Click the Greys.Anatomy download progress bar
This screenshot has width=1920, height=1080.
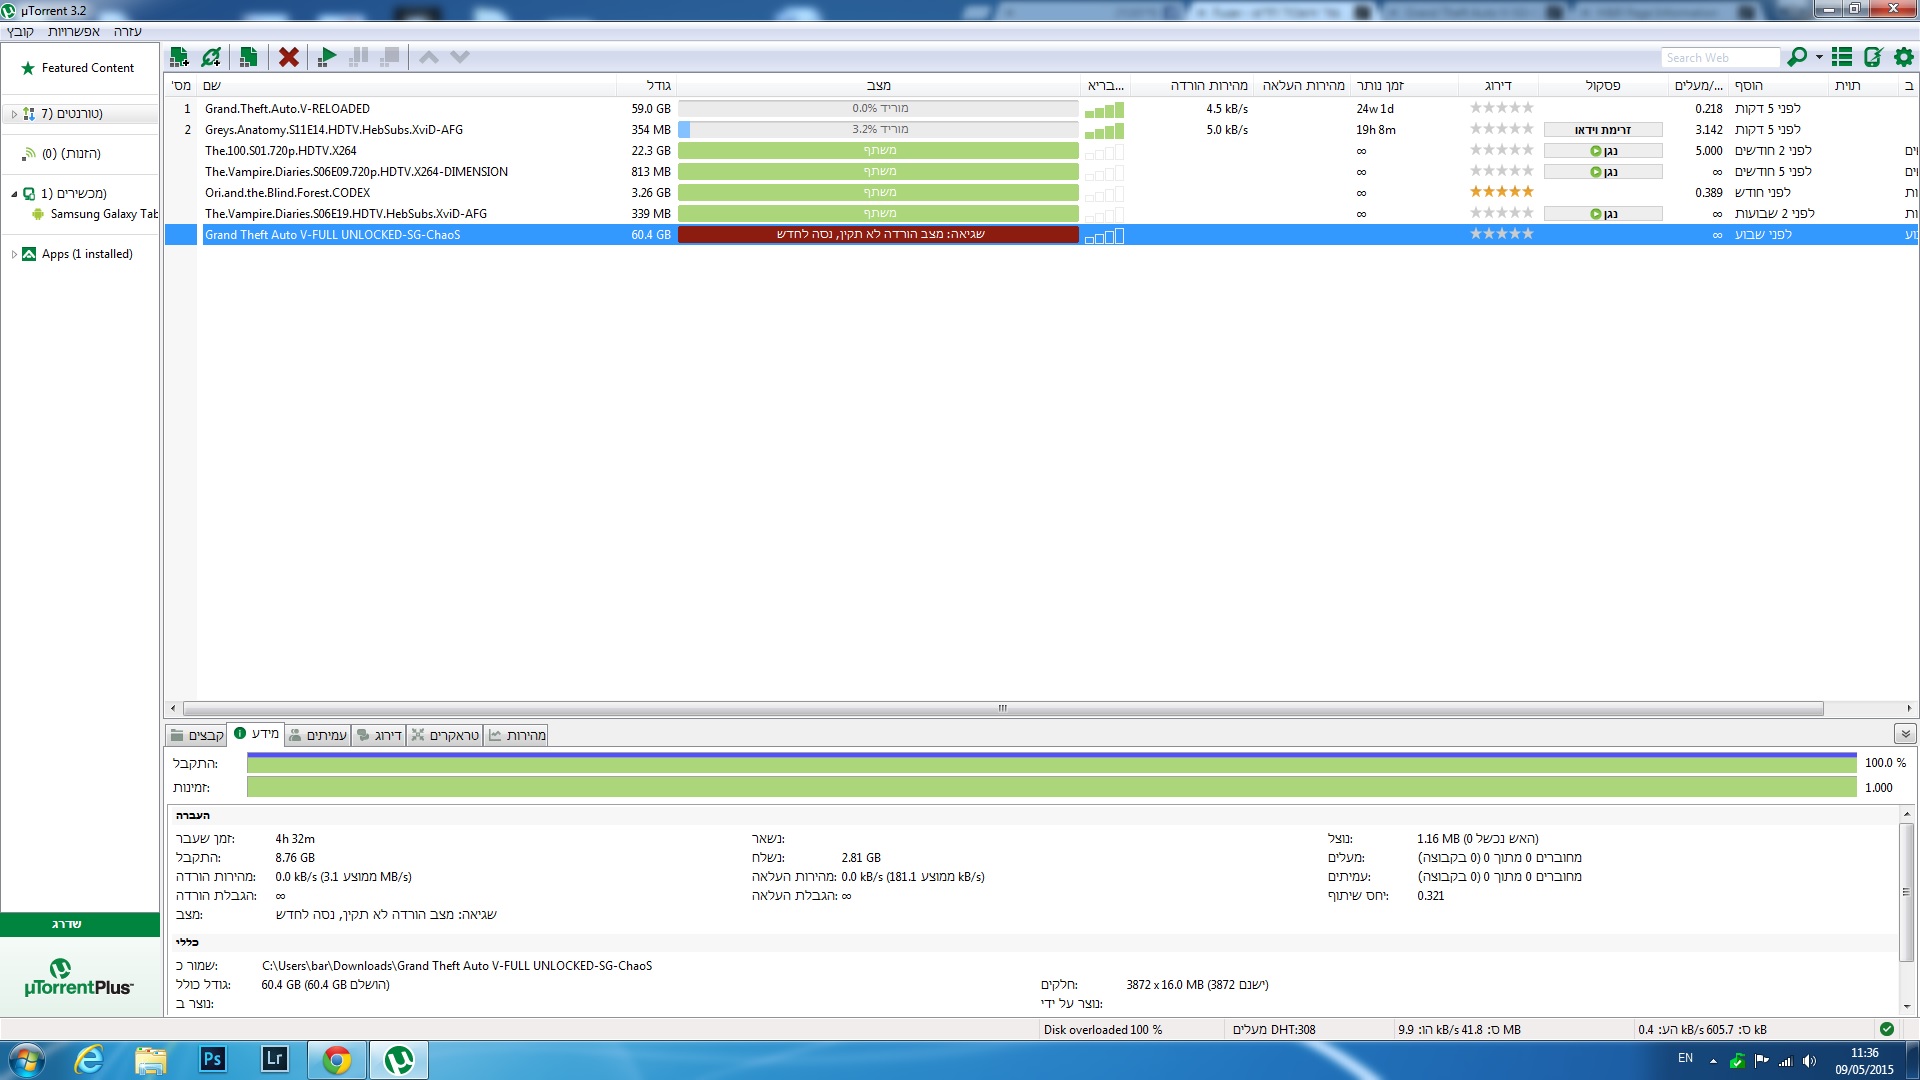(x=878, y=130)
